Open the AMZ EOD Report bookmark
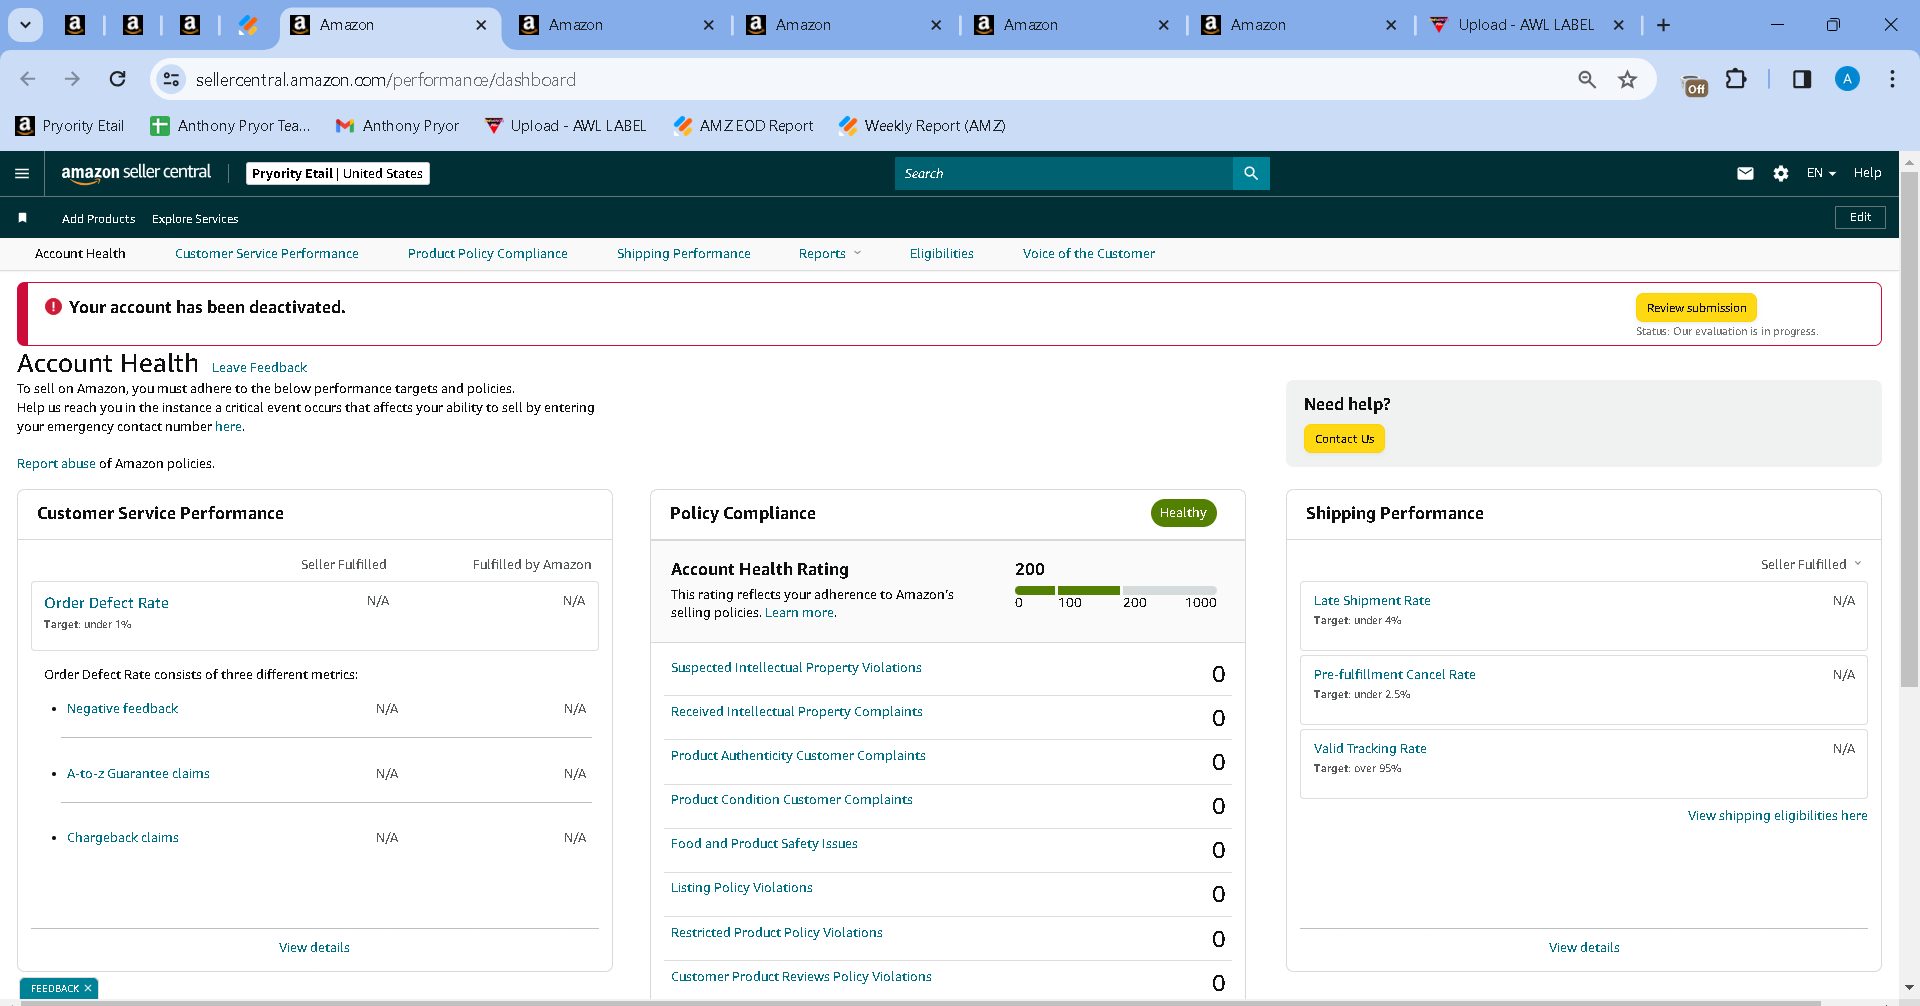Screen dimensions: 1920x1006 pyautogui.click(x=743, y=125)
